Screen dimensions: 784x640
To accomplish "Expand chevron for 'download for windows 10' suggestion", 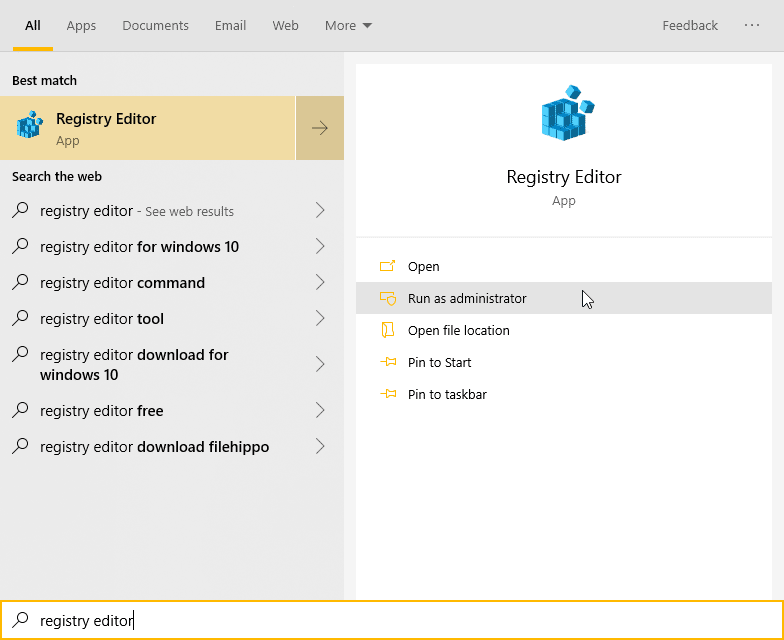I will click(x=320, y=364).
